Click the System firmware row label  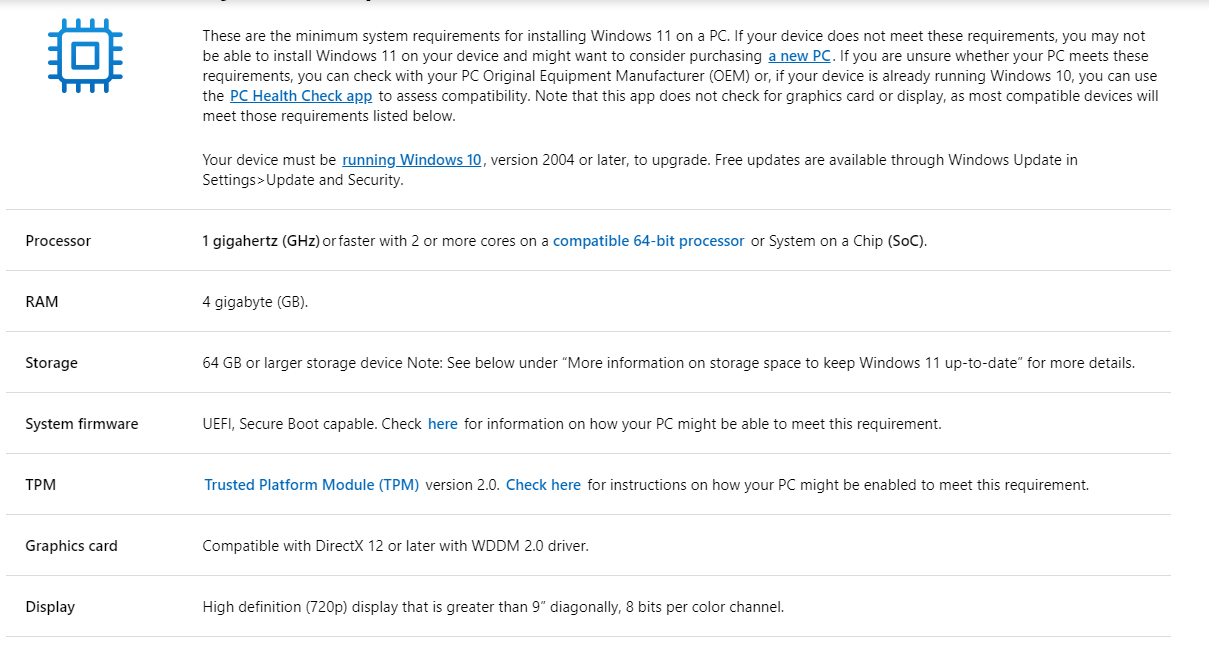point(82,424)
